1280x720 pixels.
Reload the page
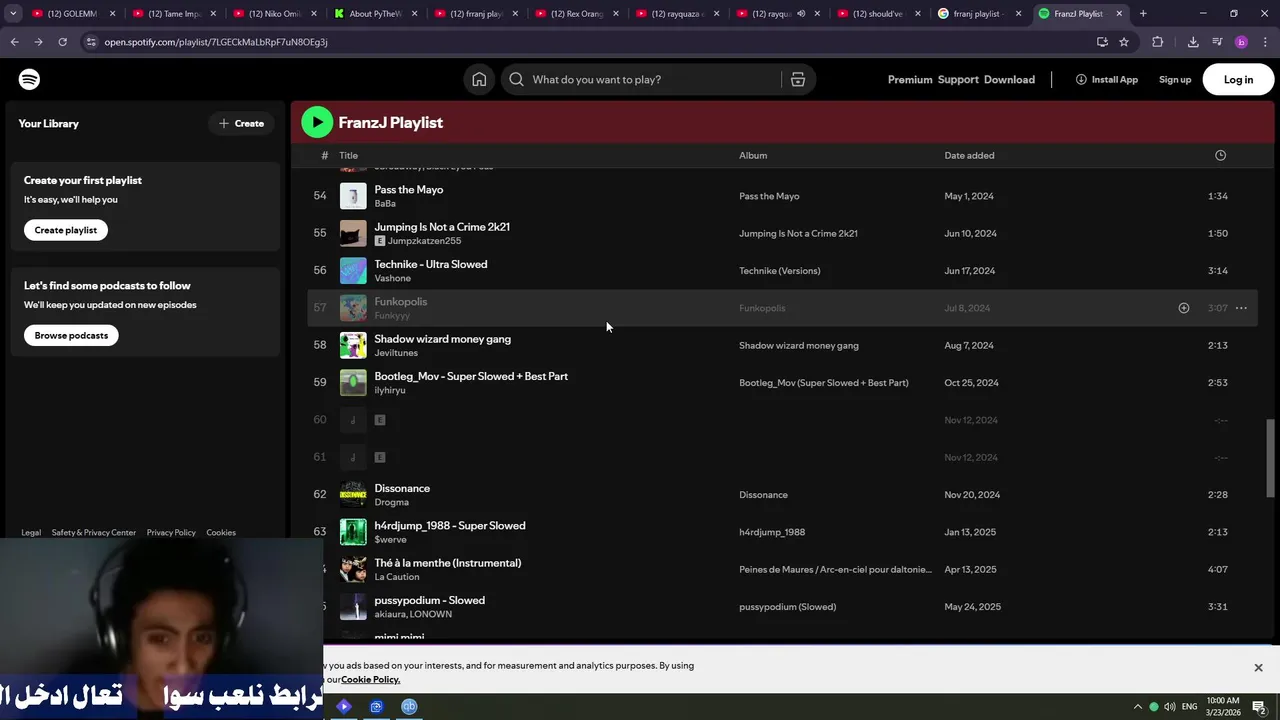pos(62,42)
